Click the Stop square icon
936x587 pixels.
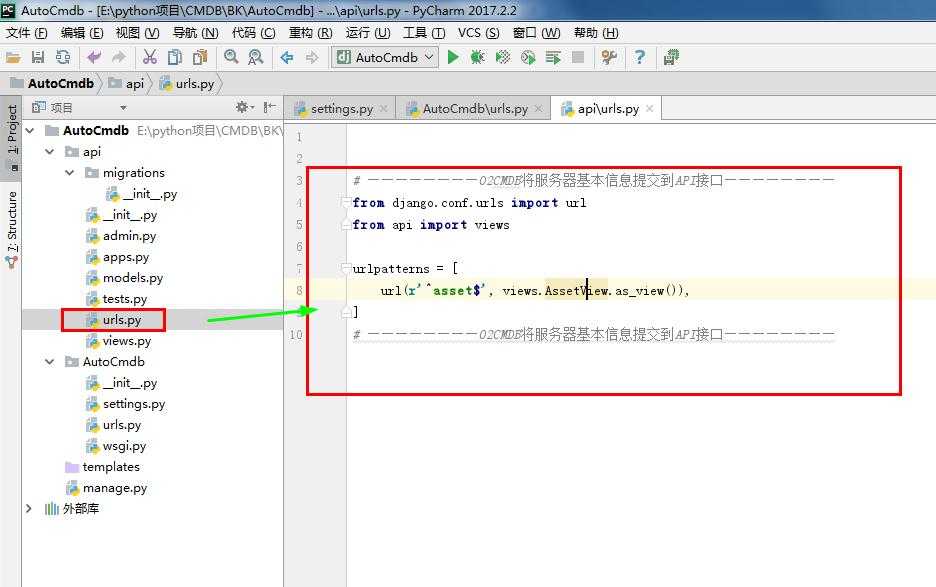click(578, 57)
